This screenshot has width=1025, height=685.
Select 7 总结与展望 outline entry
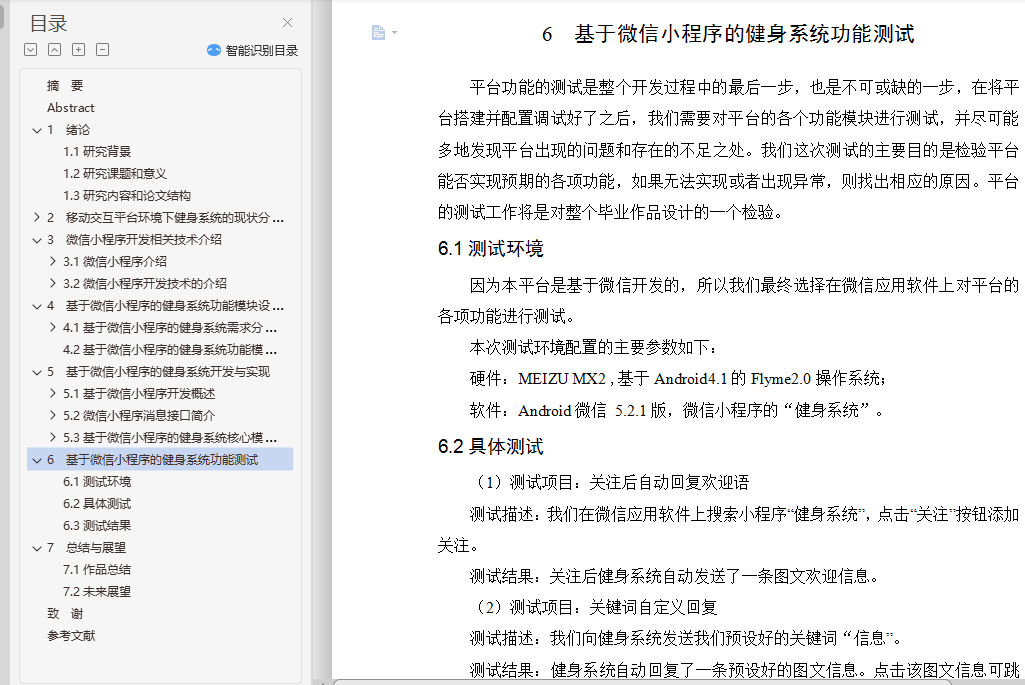click(86, 548)
